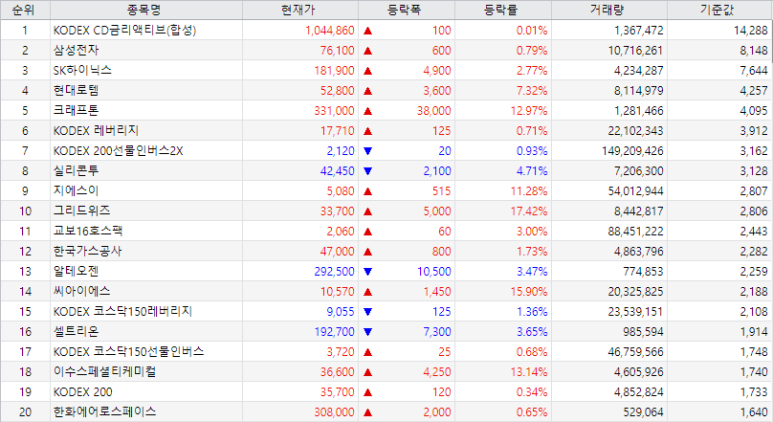Sort by the 등락률 column header
This screenshot has width=773, height=422.
click(503, 10)
